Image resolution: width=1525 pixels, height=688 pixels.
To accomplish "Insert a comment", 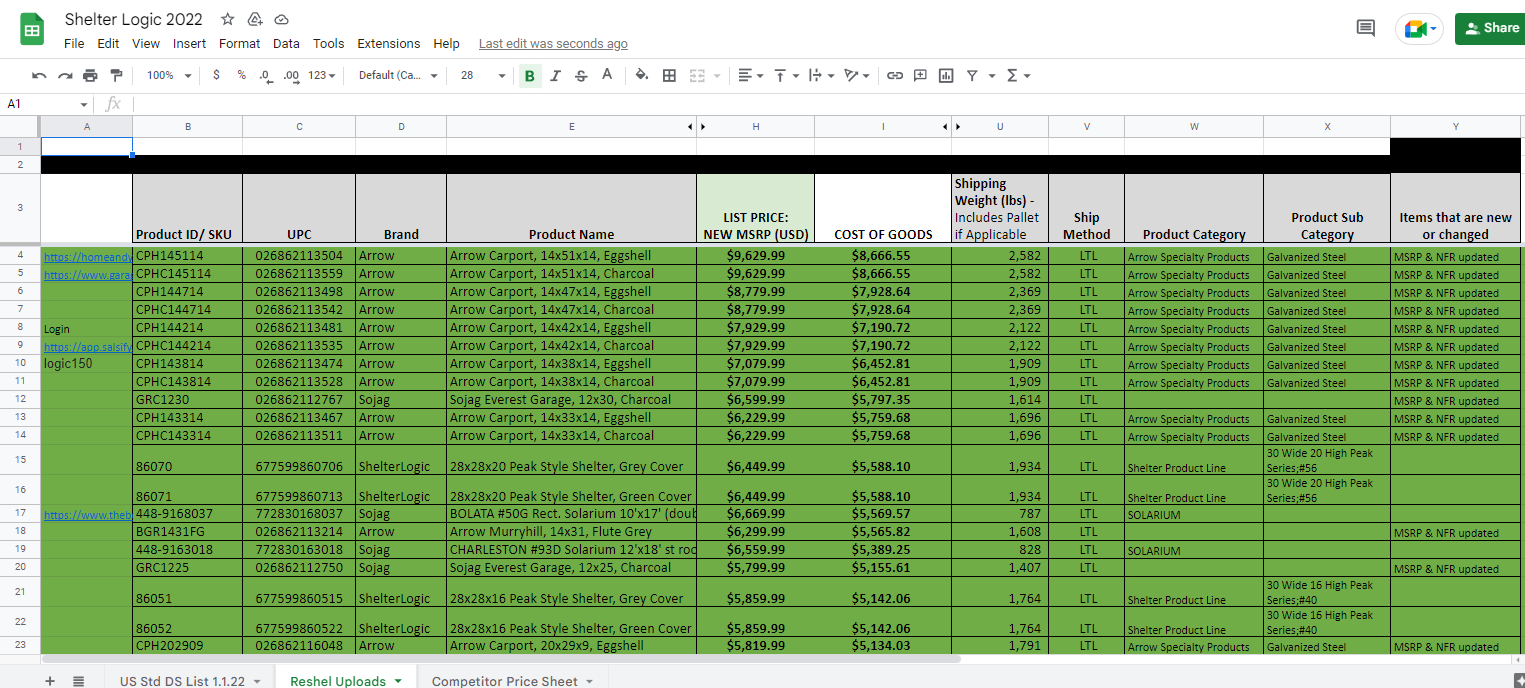I will coord(920,75).
